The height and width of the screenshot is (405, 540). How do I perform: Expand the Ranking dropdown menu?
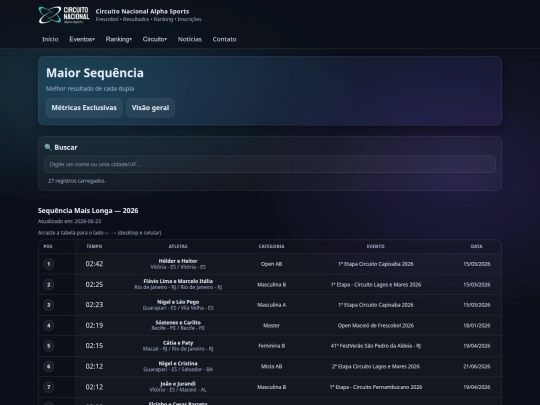(118, 39)
